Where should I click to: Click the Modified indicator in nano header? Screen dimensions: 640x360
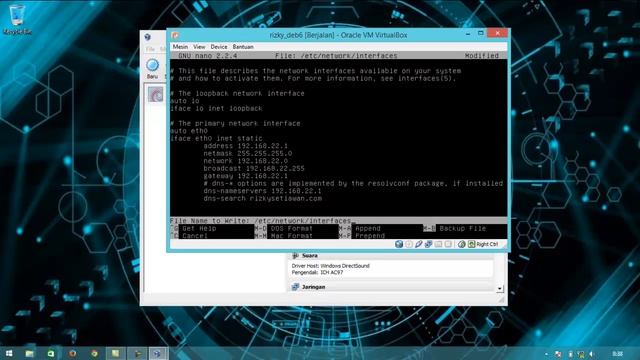482,56
